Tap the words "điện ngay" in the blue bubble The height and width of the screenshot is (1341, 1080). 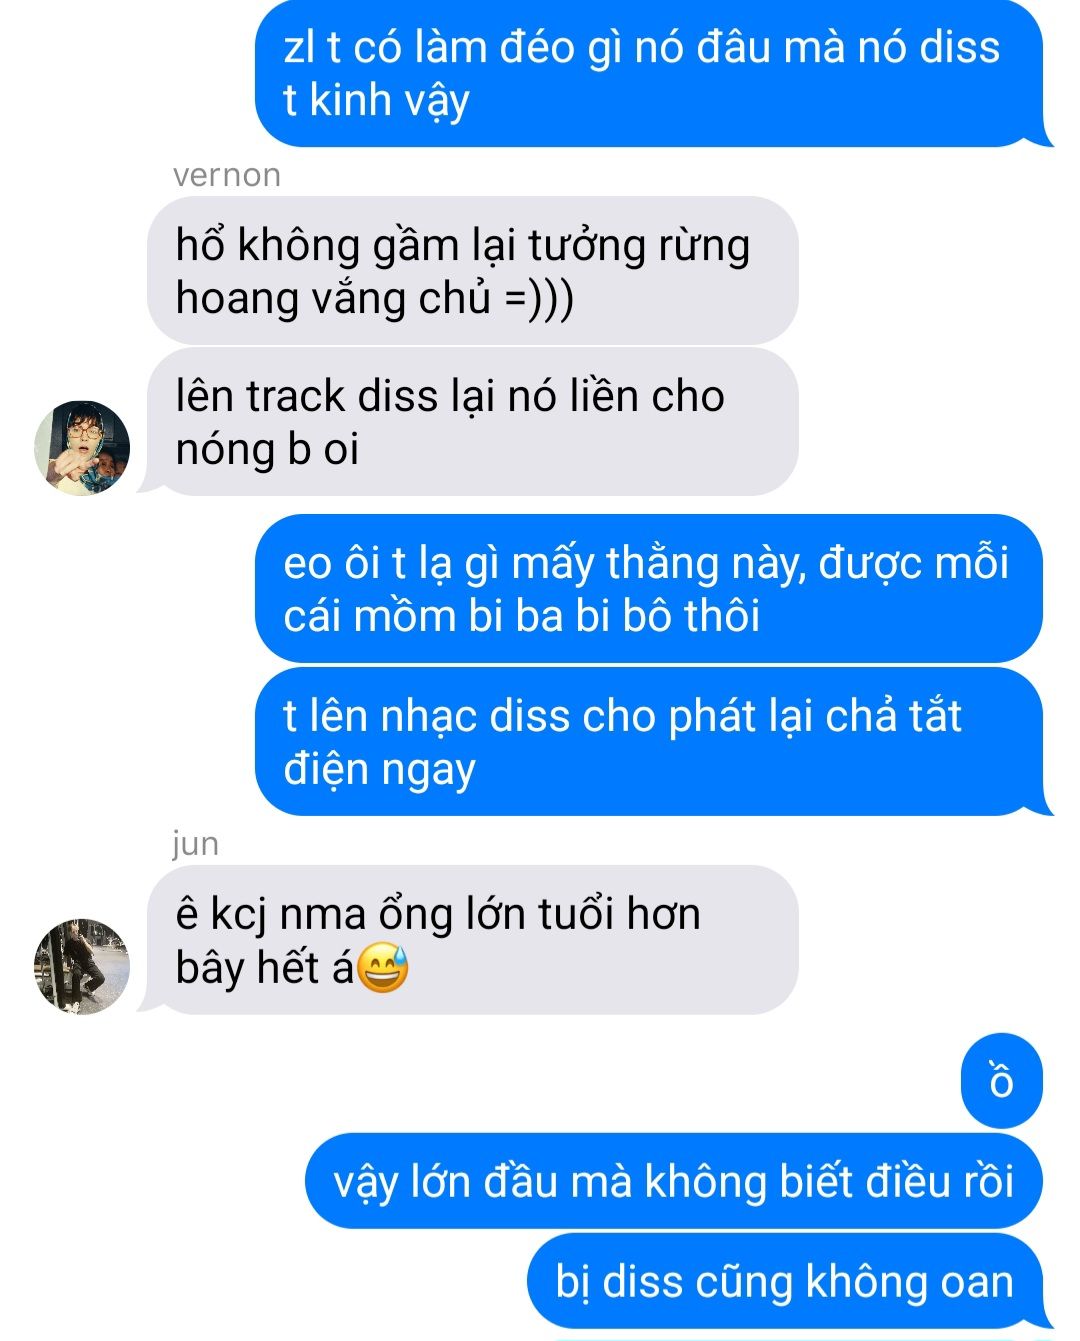click(x=379, y=769)
